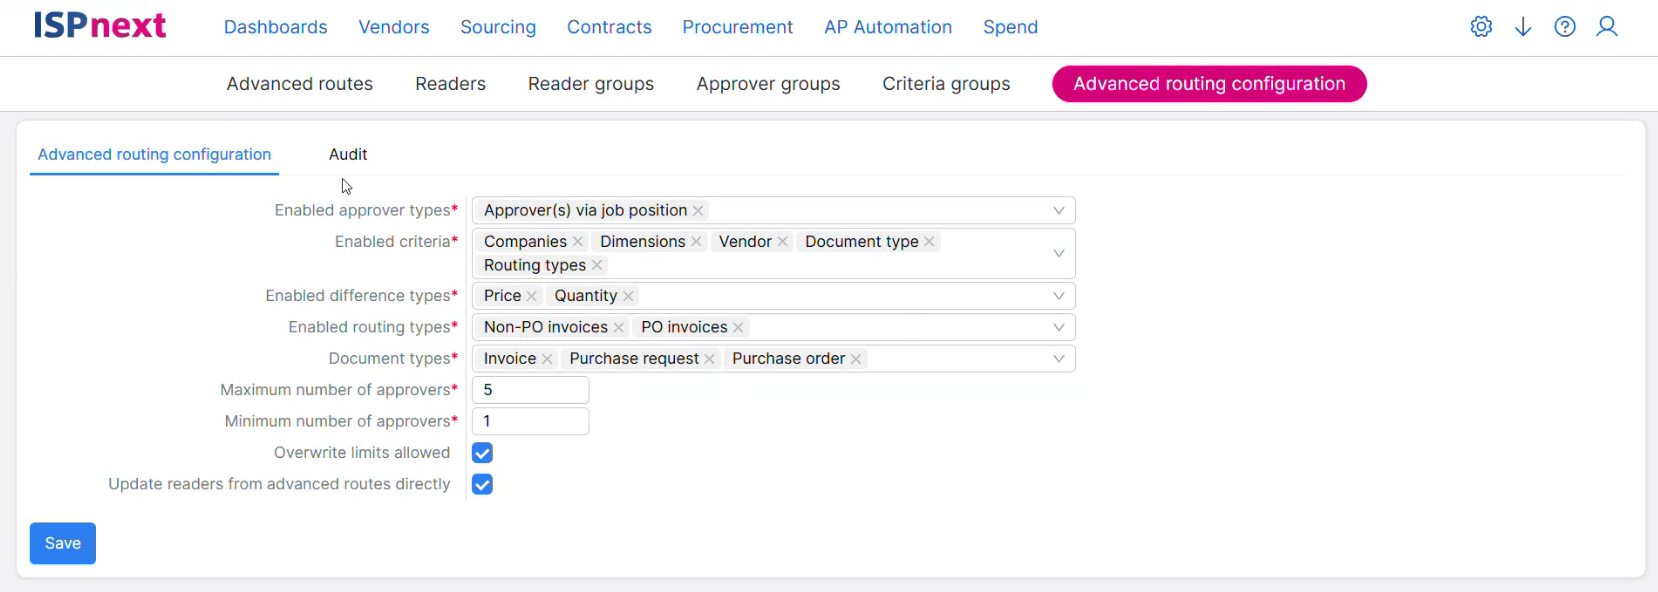The height and width of the screenshot is (592, 1658).
Task: Remove the Purchase request document tag
Action: [709, 359]
